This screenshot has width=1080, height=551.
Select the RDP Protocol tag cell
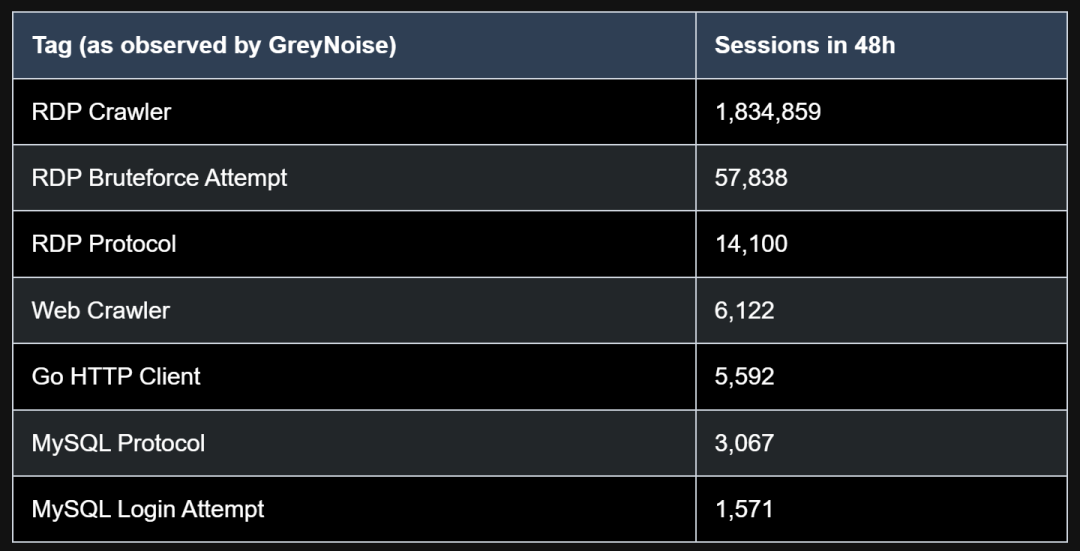104,244
